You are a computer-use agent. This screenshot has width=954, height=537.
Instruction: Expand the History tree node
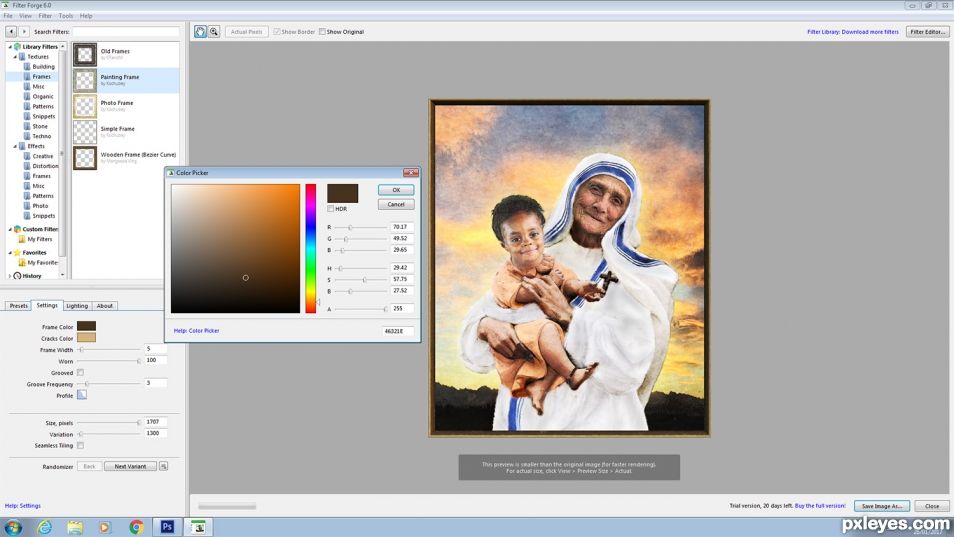click(x=10, y=276)
